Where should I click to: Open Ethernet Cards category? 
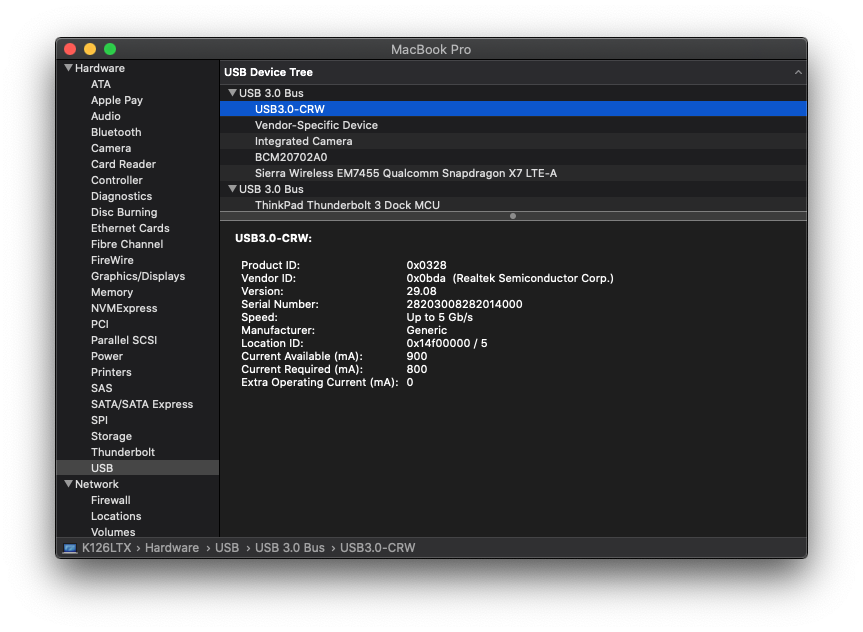[130, 228]
